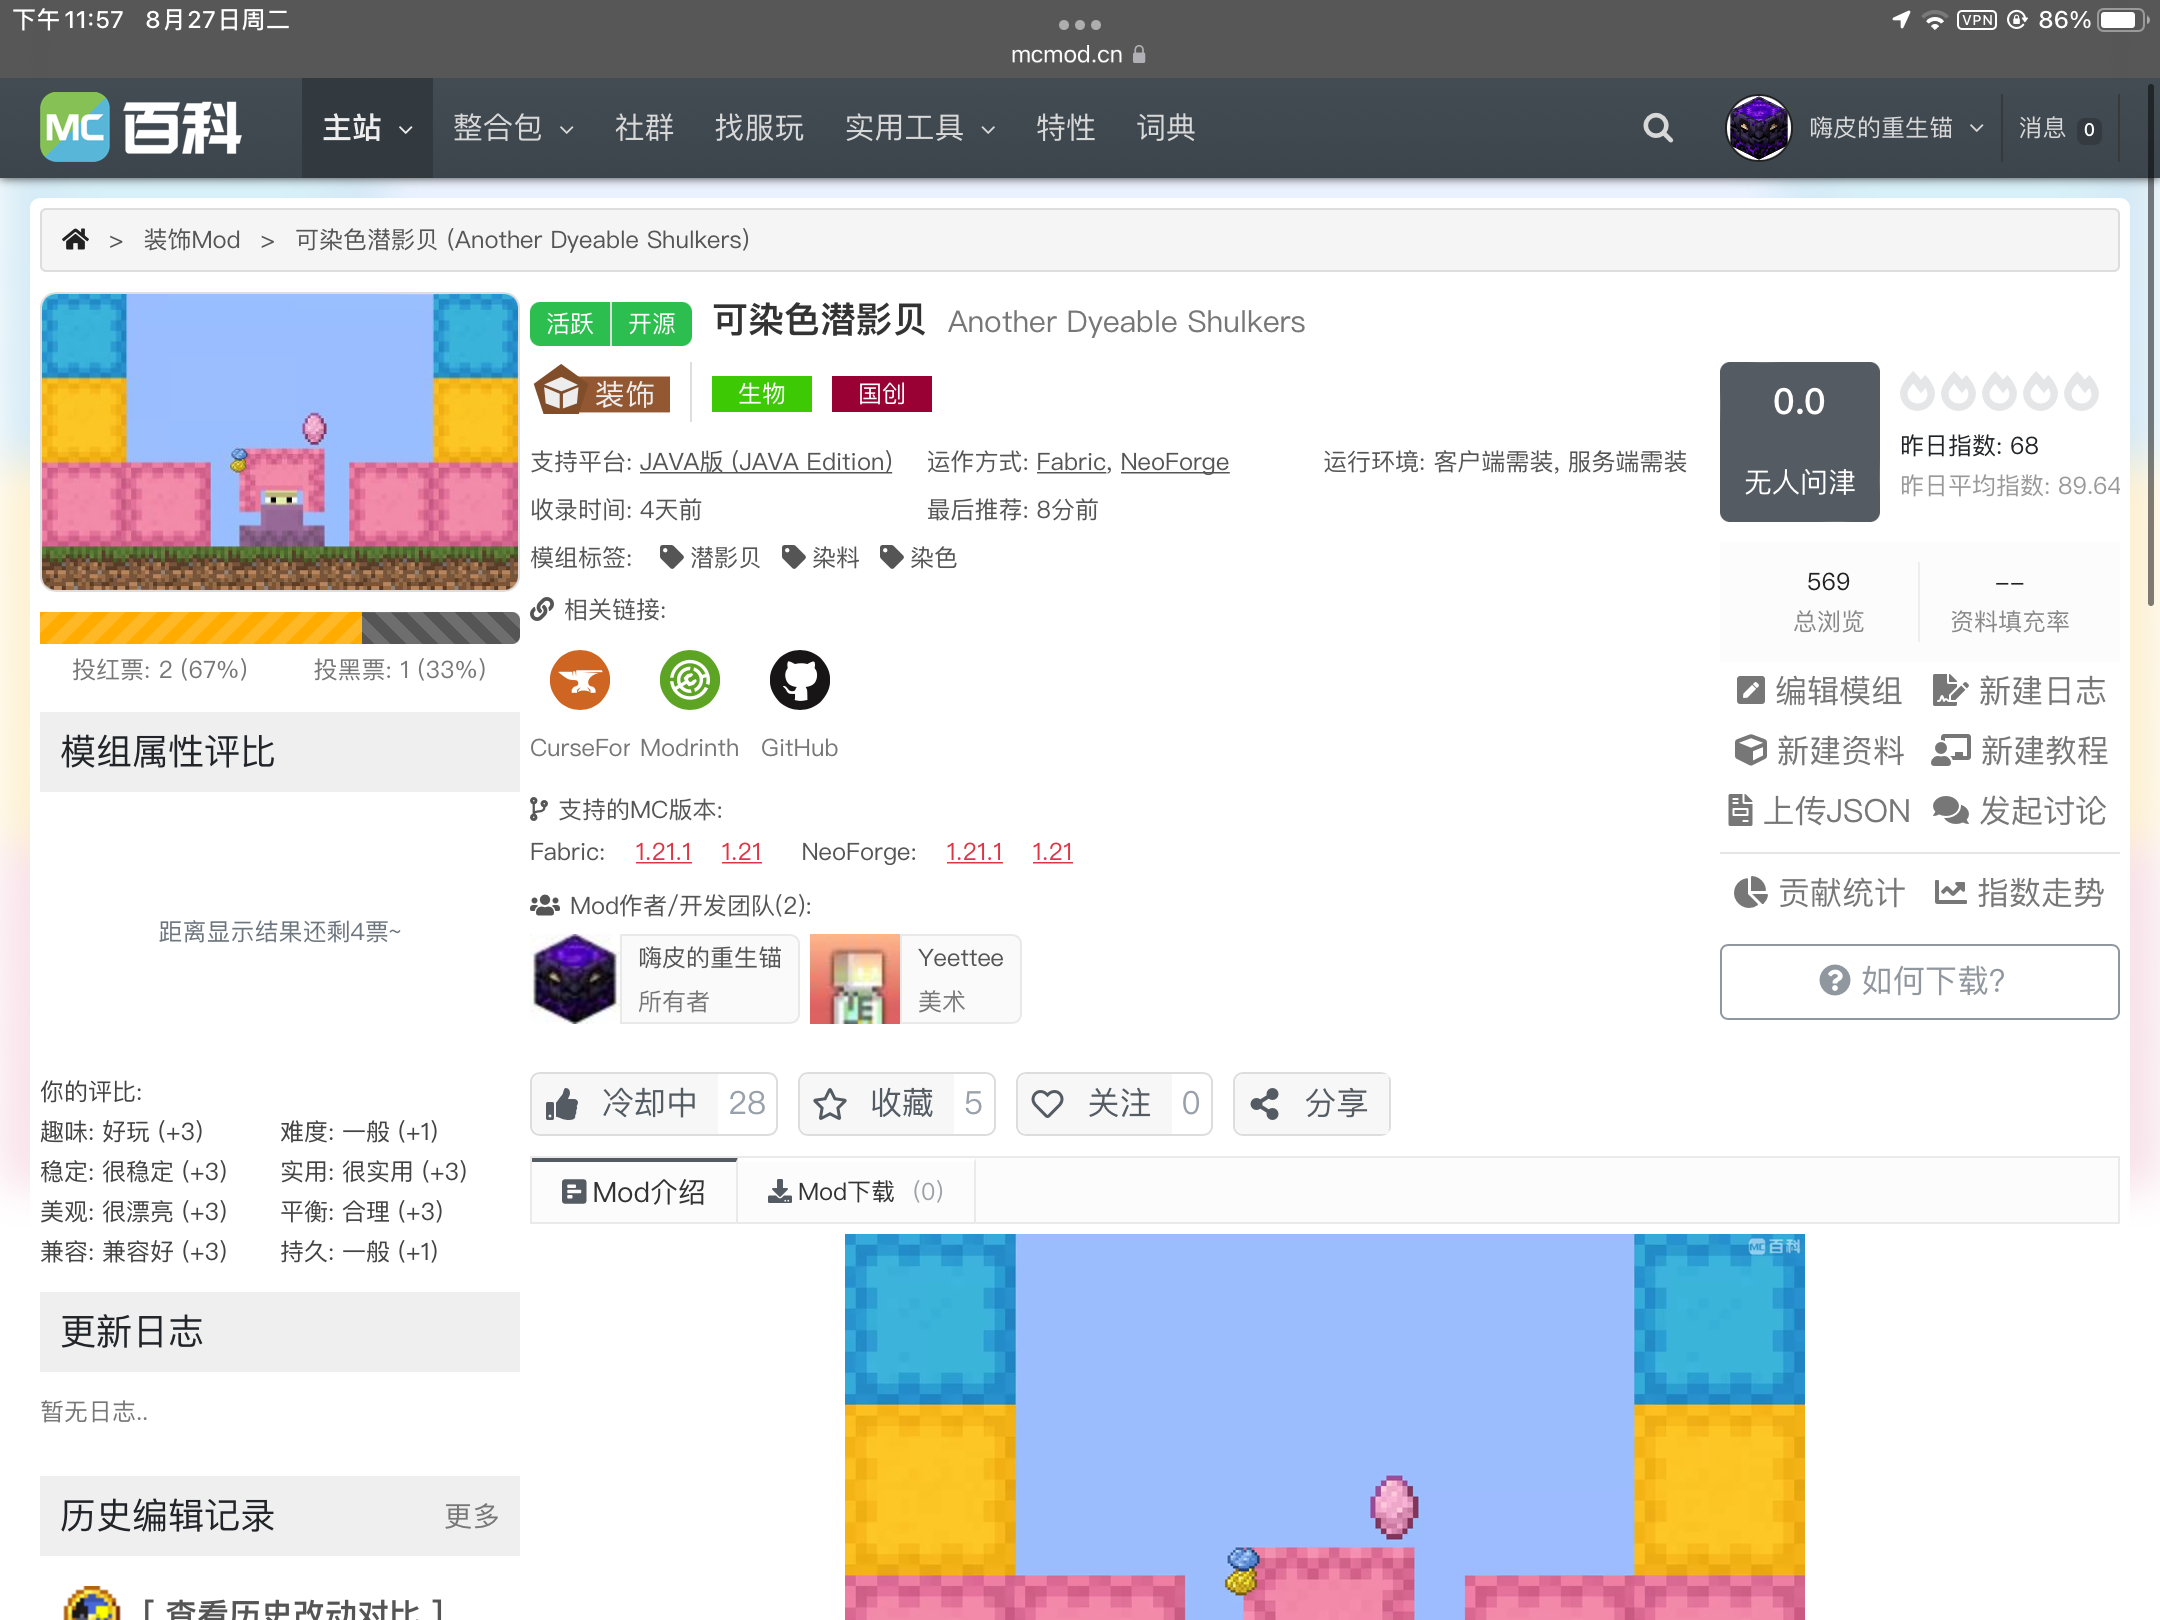Click the 潜影贝 tag
Image resolution: width=2160 pixels, height=1620 pixels.
click(x=711, y=557)
